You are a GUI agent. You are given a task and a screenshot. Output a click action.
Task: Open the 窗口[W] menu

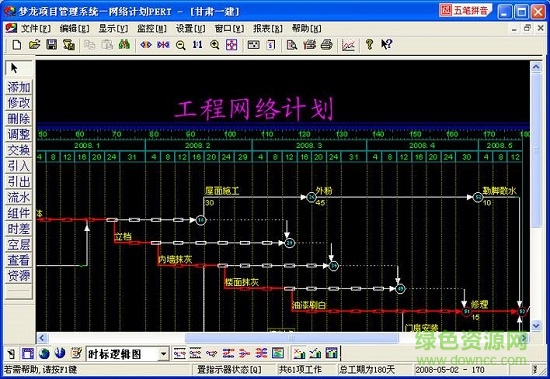(x=229, y=28)
